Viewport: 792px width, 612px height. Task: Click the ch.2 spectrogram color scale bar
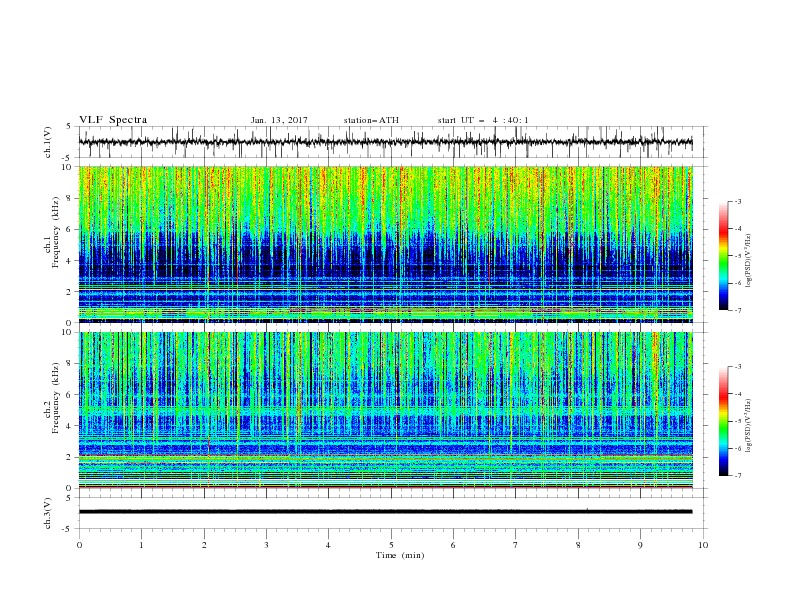coord(723,421)
